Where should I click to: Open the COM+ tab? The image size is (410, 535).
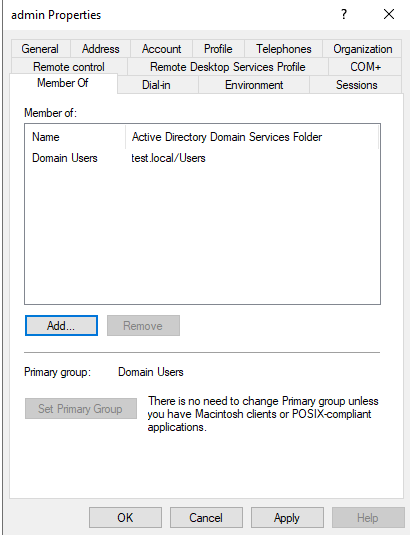[x=365, y=67]
